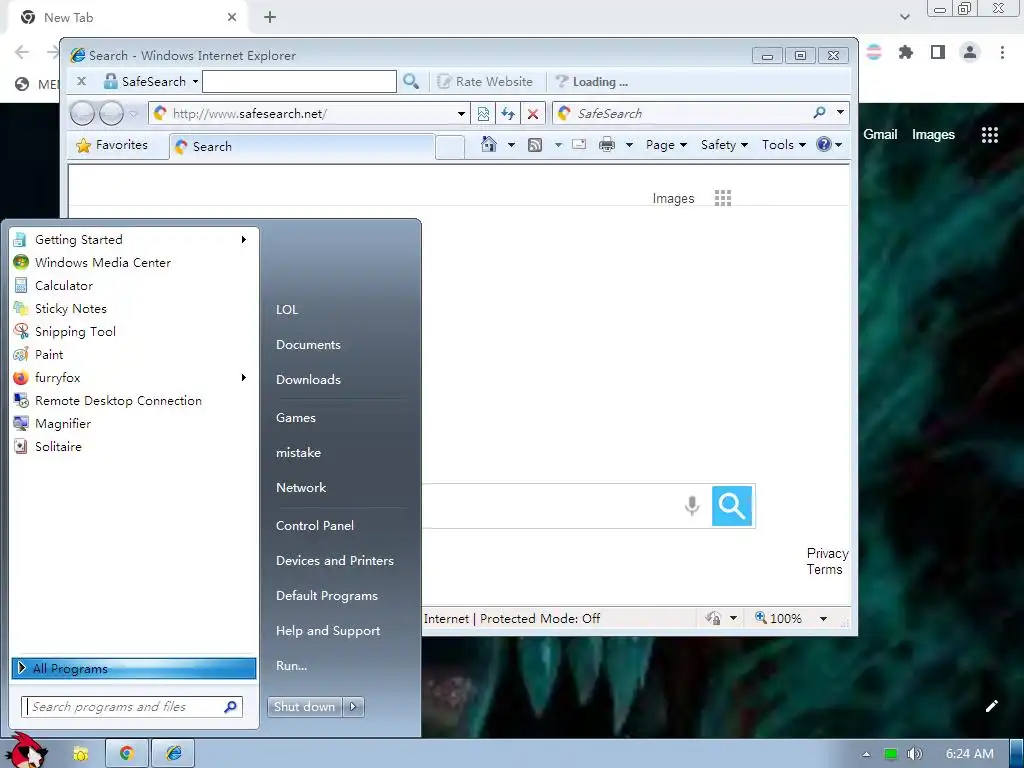Click the red Stop loading icon
1024x768 pixels.
[533, 114]
